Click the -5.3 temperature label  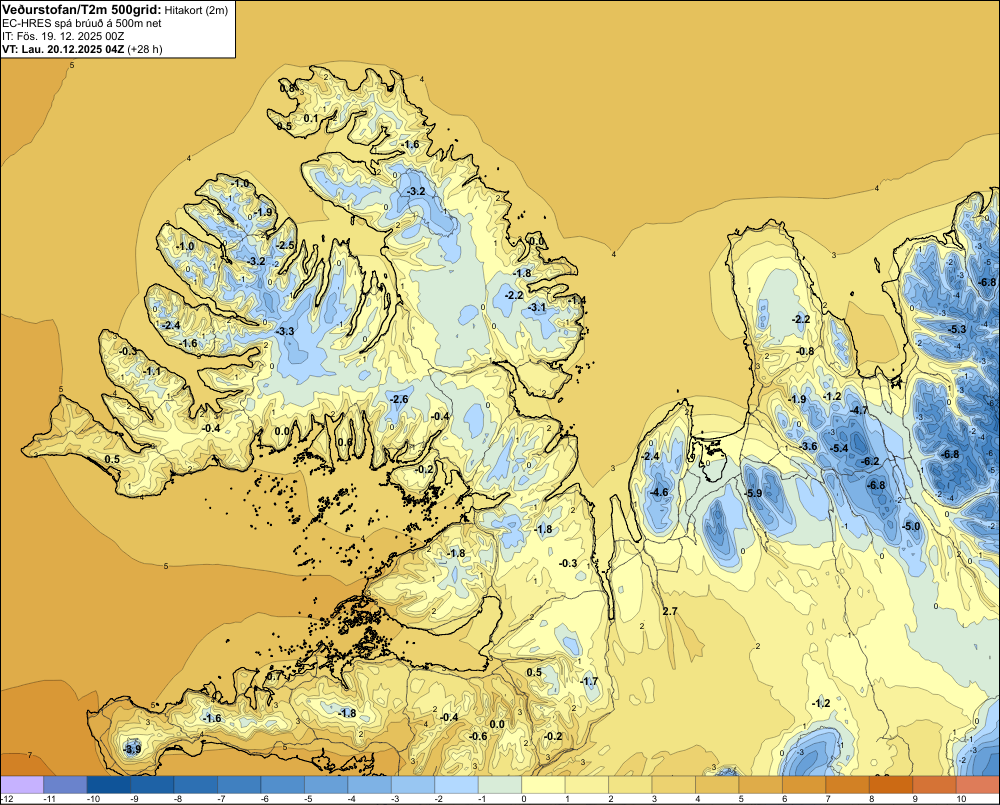[957, 329]
